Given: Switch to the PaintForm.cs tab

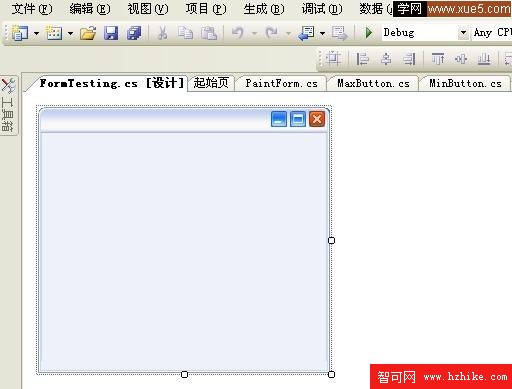Looking at the screenshot, I should tap(282, 83).
